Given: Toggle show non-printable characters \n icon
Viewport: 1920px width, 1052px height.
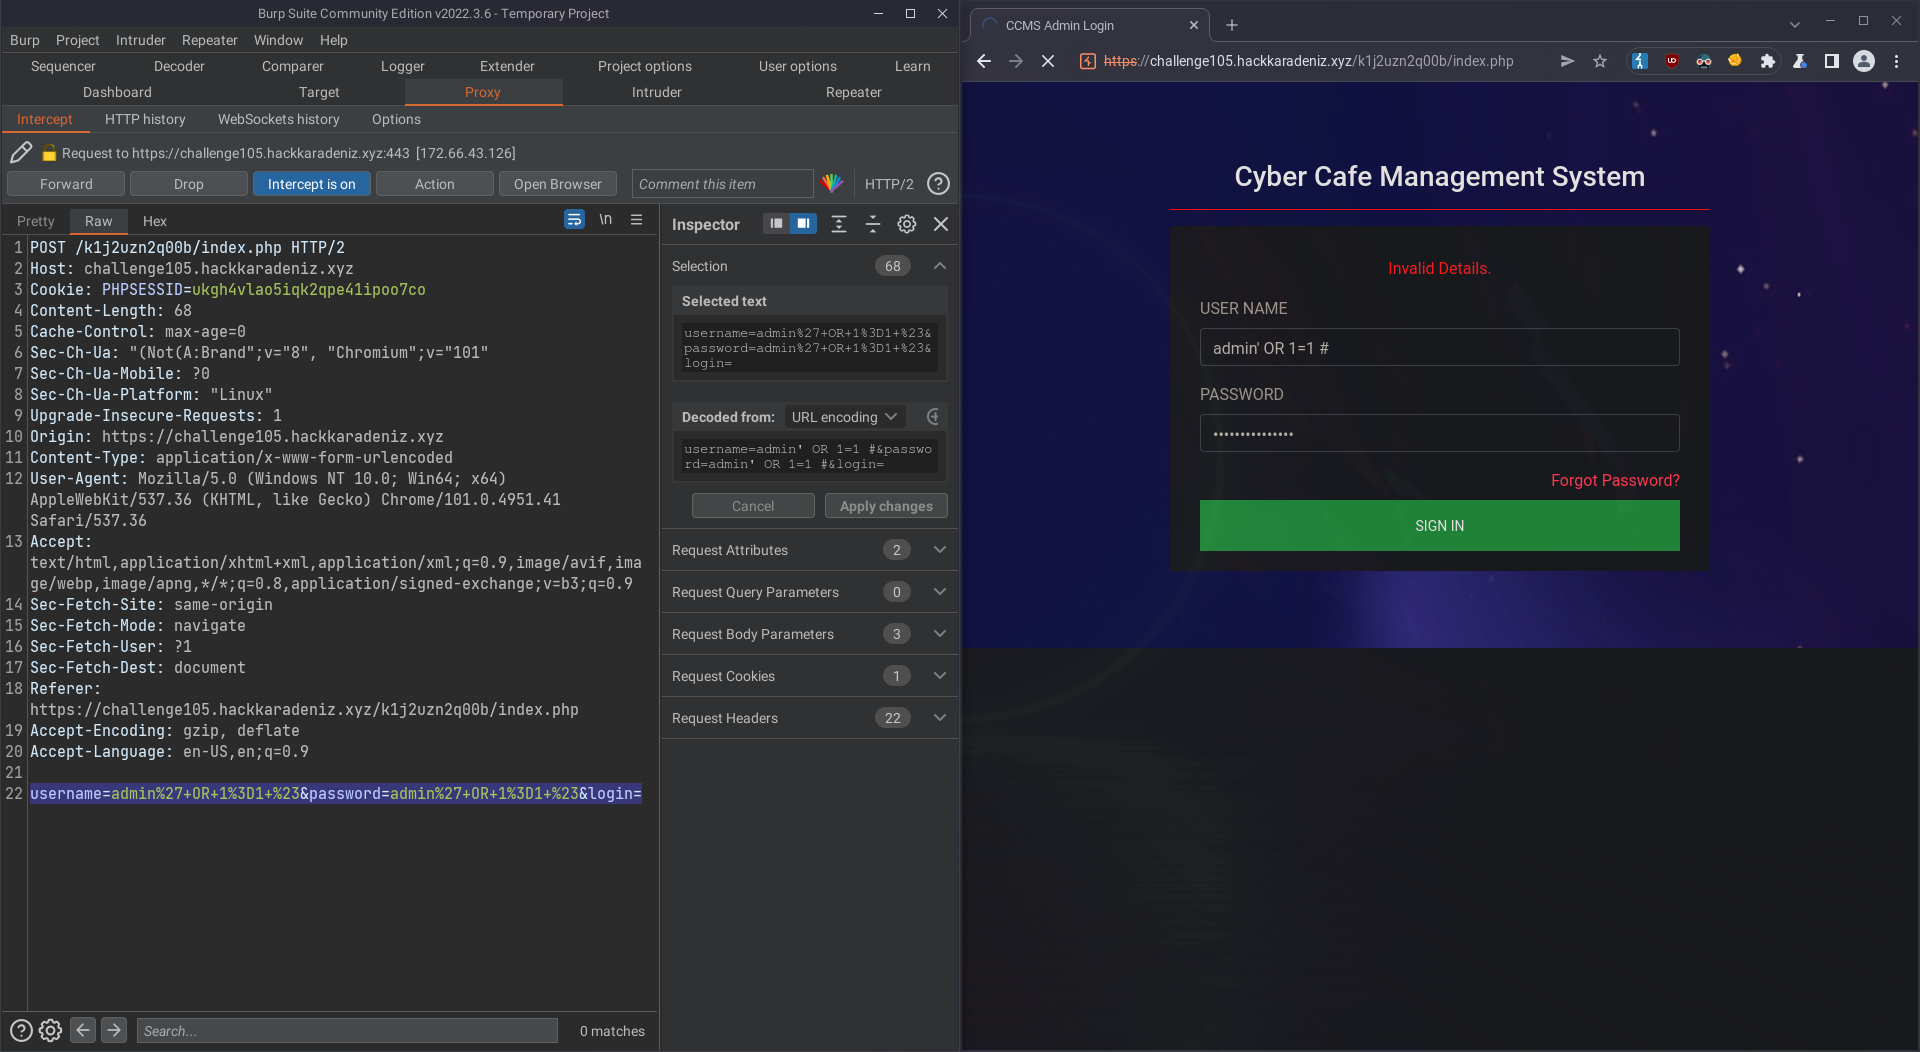Looking at the screenshot, I should coord(605,220).
